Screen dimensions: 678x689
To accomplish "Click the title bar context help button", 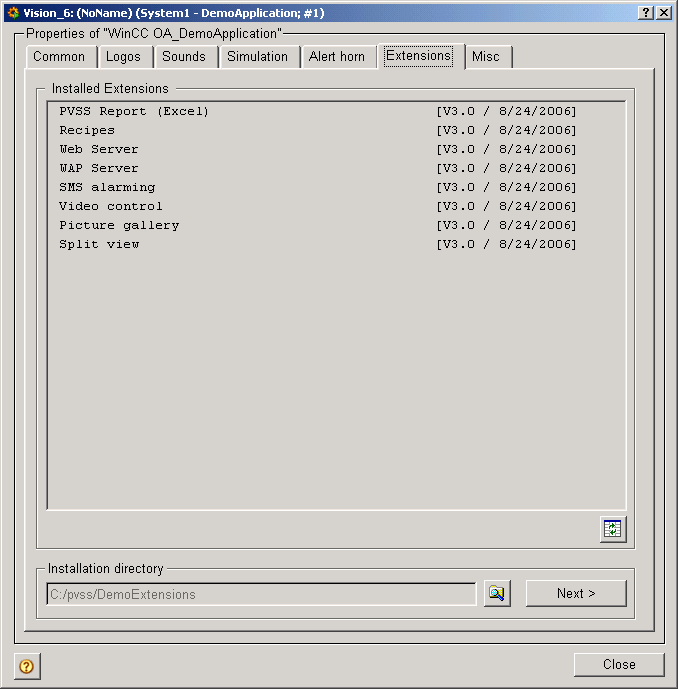I will click(645, 12).
